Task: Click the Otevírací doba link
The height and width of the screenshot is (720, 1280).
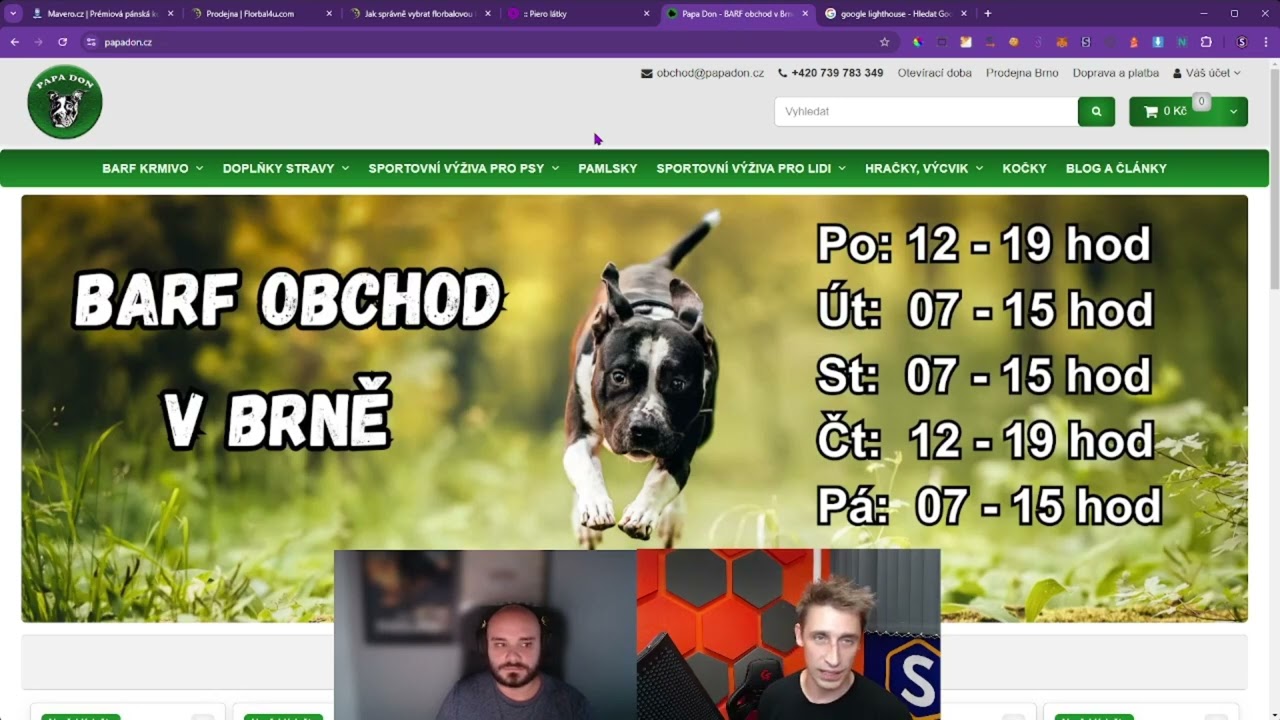Action: click(x=934, y=73)
